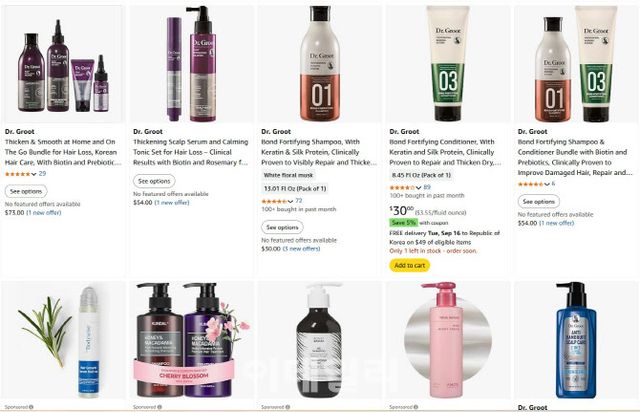Expand rating chevron for Bond Fortifying Shampoo
The height and width of the screenshot is (412, 640).
click(290, 201)
